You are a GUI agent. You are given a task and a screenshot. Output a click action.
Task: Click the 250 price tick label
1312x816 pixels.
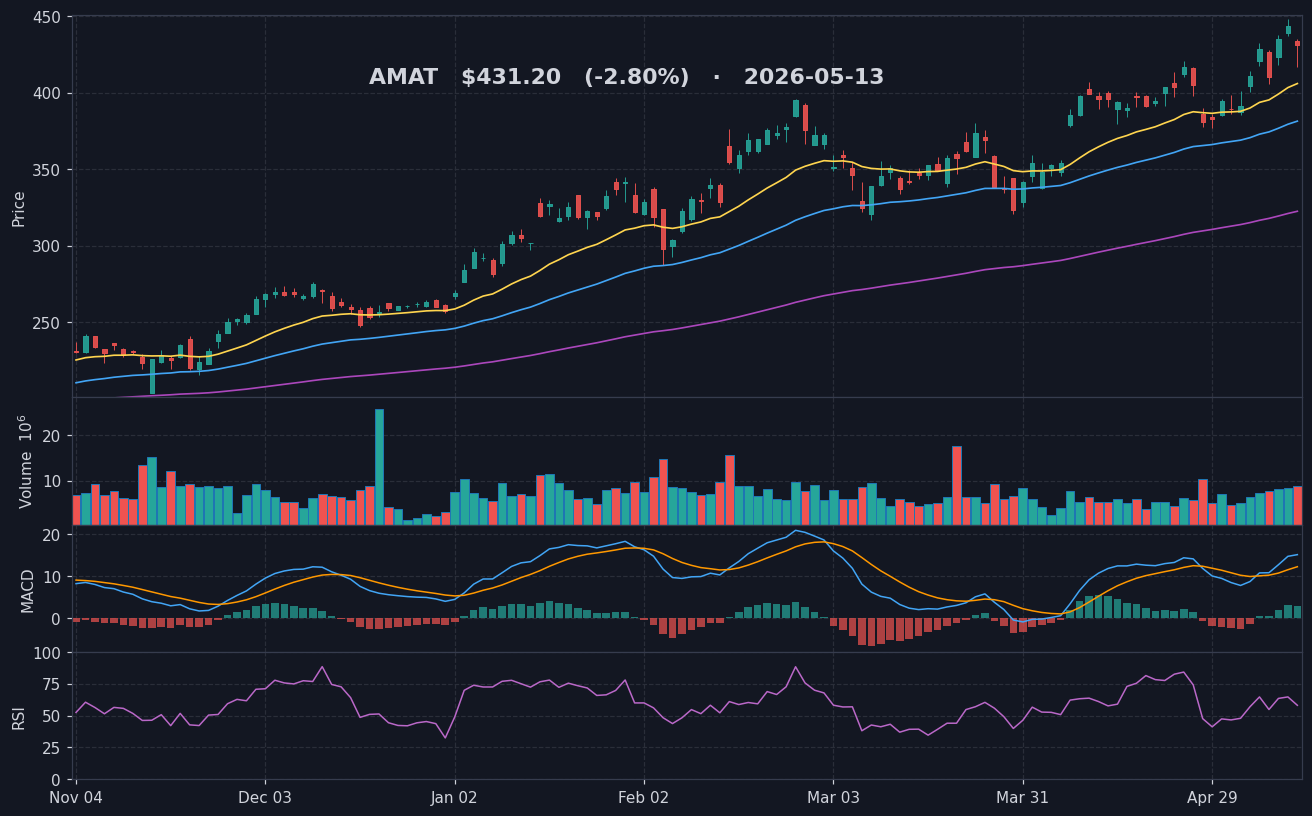pyautogui.click(x=48, y=323)
